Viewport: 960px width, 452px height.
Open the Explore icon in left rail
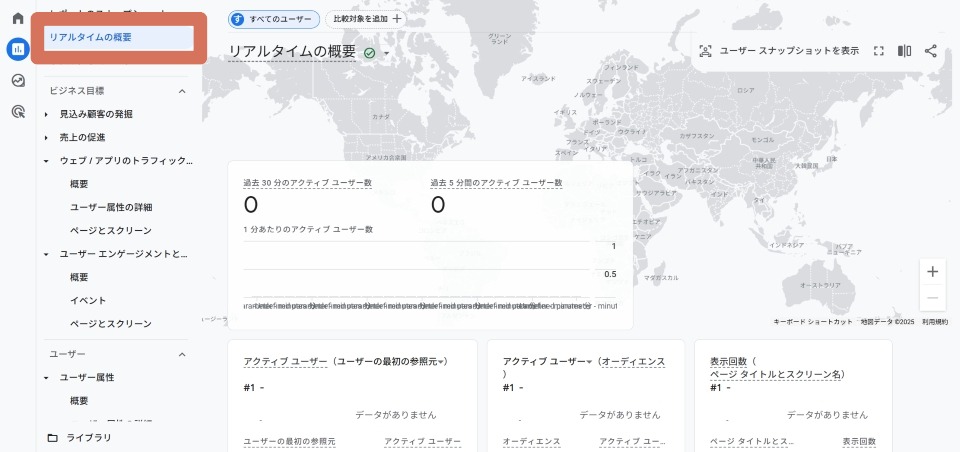tap(18, 80)
